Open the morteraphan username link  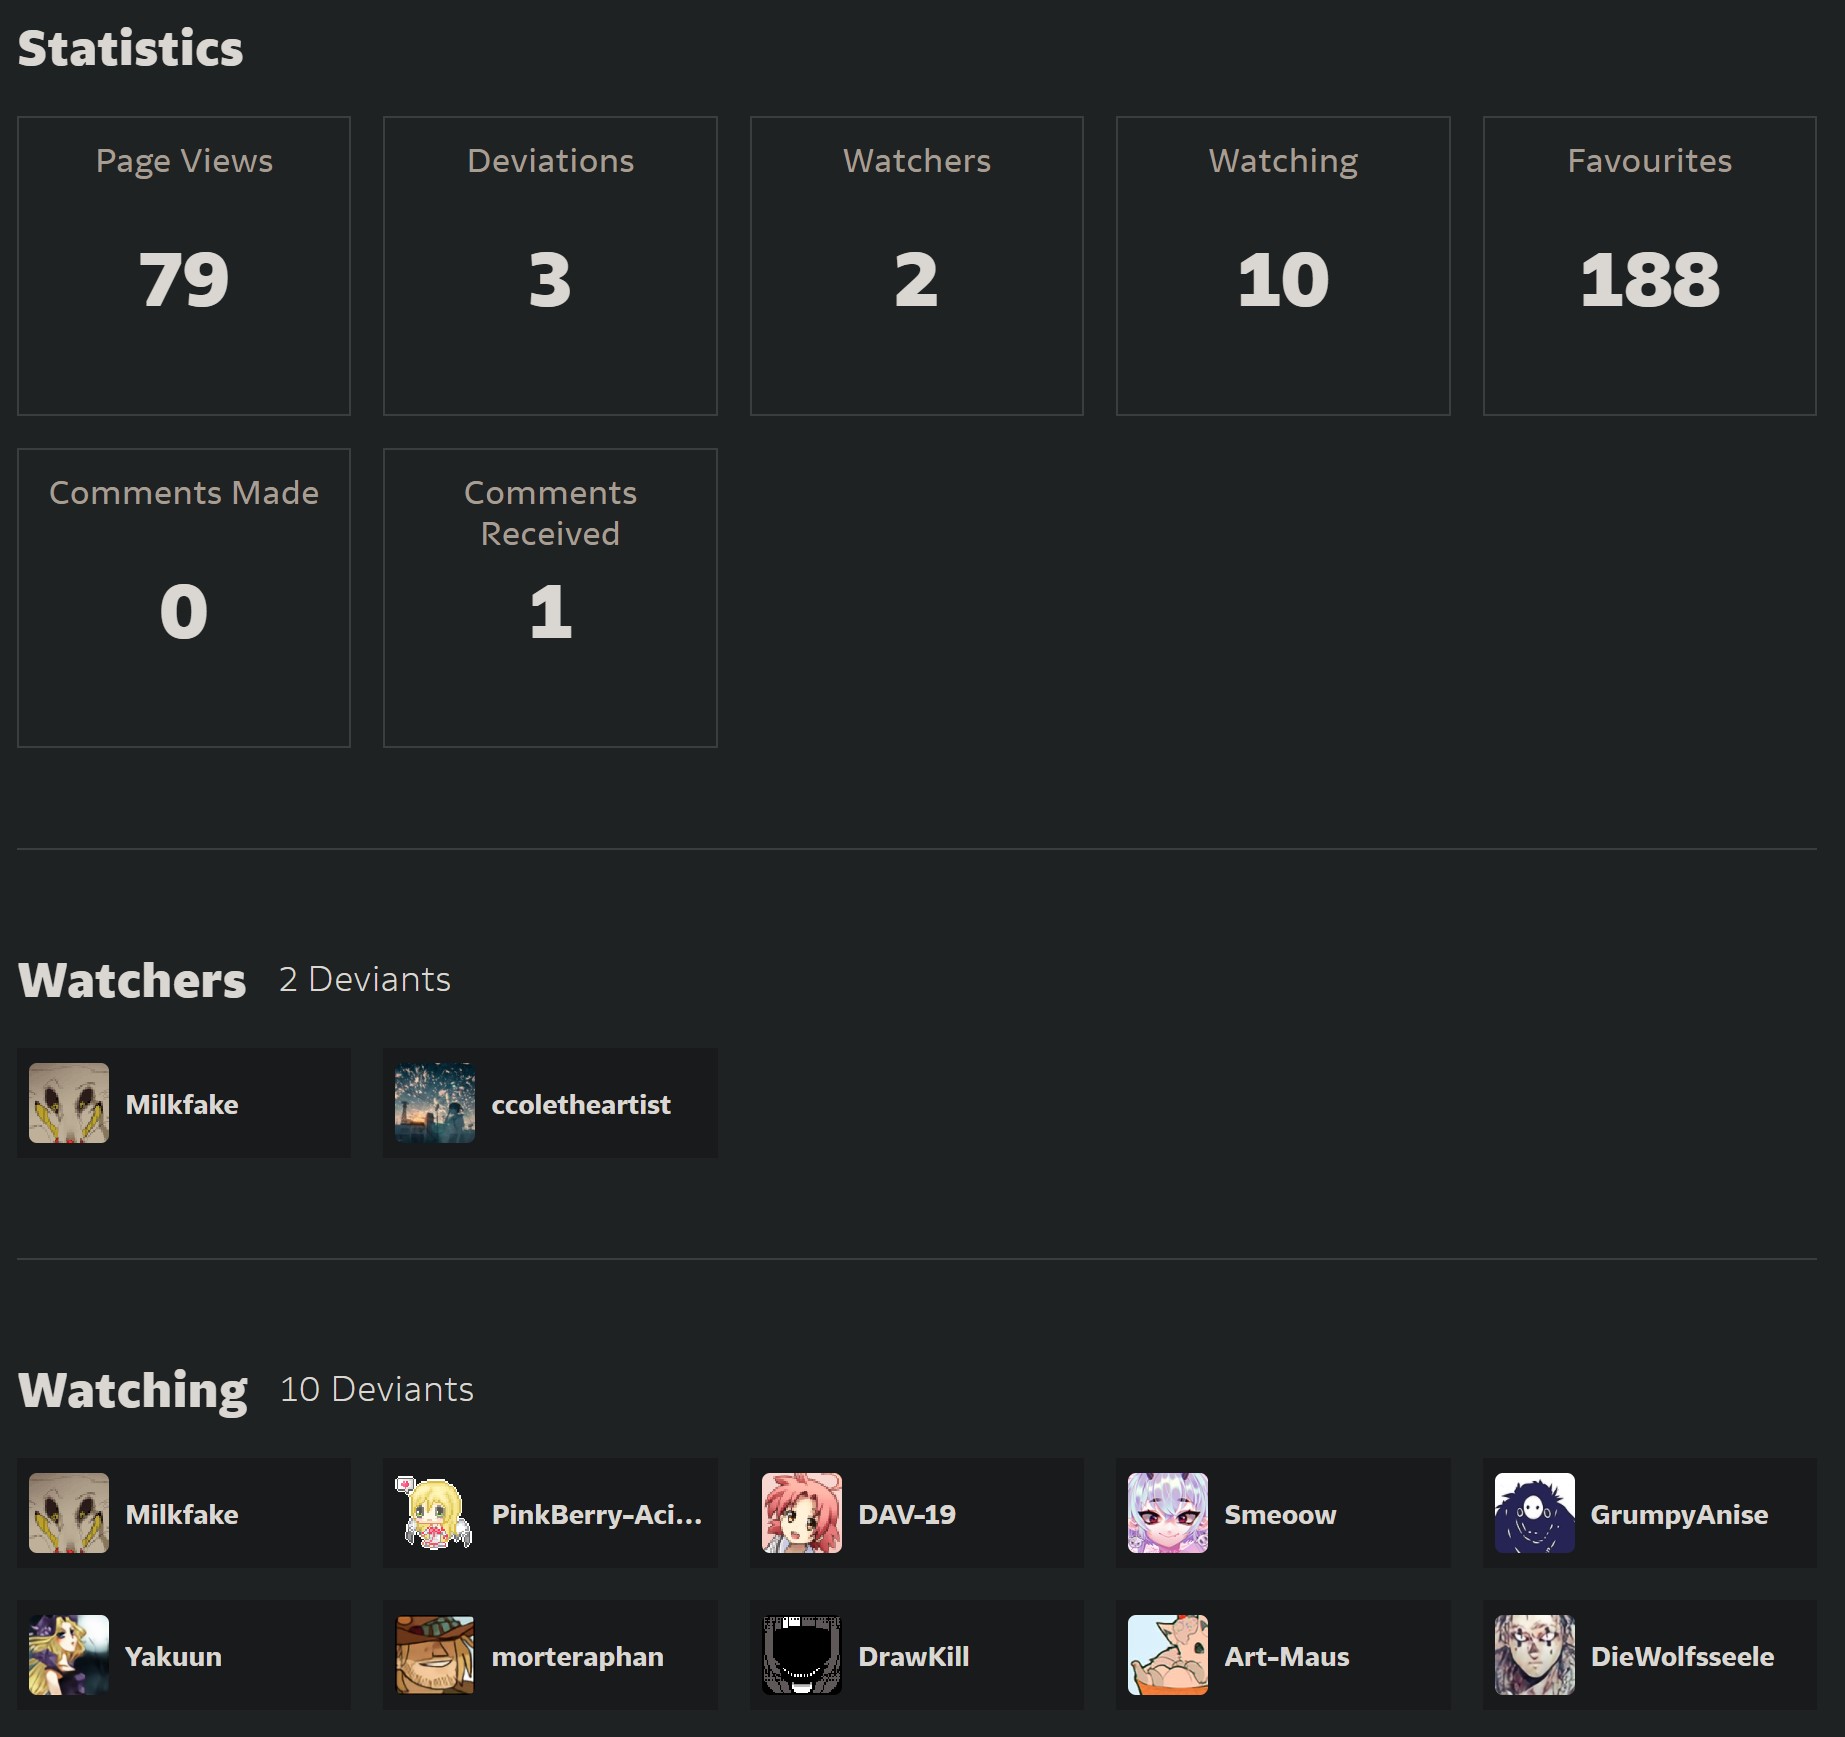pyautogui.click(x=577, y=1657)
